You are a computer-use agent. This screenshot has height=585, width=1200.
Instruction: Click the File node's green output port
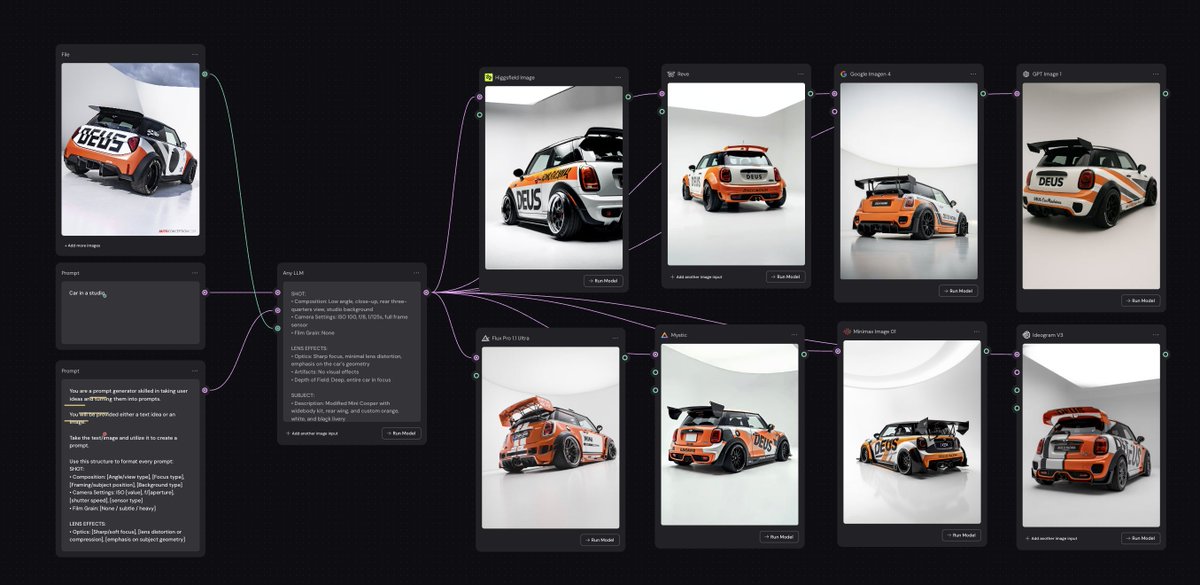click(x=205, y=73)
